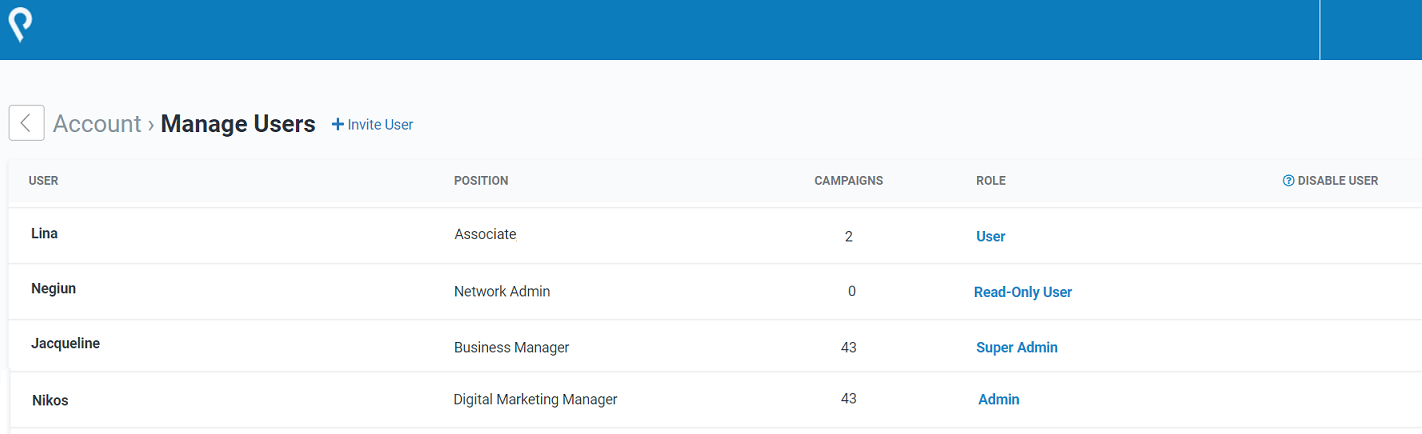Open Jacqueline's Super Admin role selector
The image size is (1422, 434).
[x=1017, y=348]
